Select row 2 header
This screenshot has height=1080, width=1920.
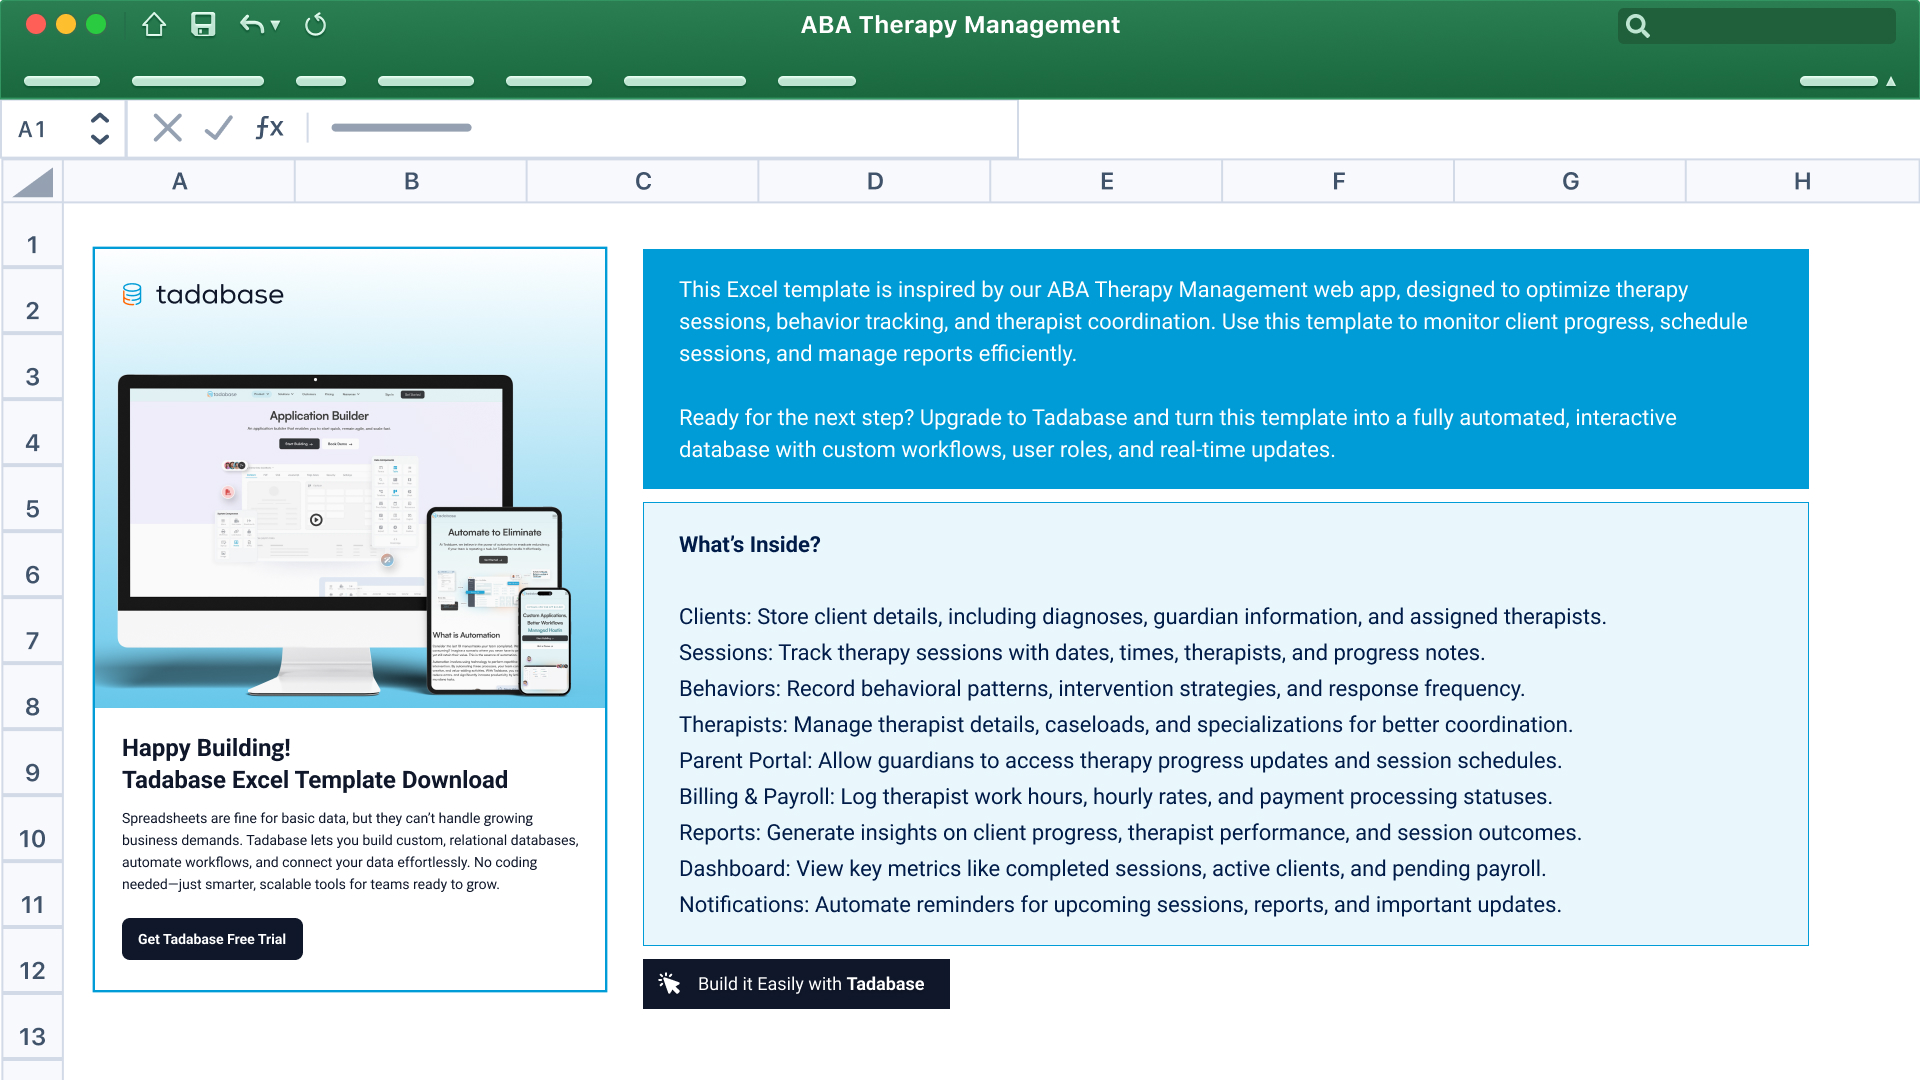(33, 302)
